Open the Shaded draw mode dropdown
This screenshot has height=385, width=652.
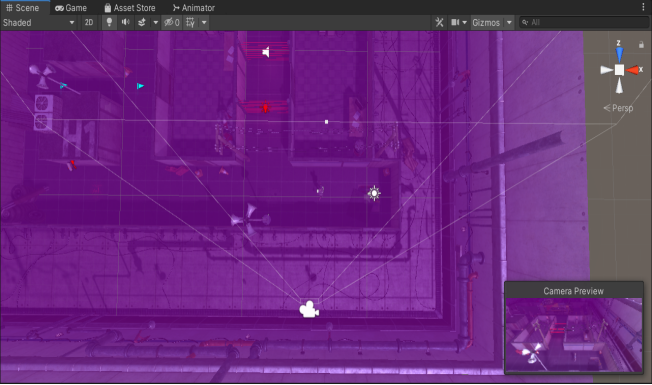39,22
